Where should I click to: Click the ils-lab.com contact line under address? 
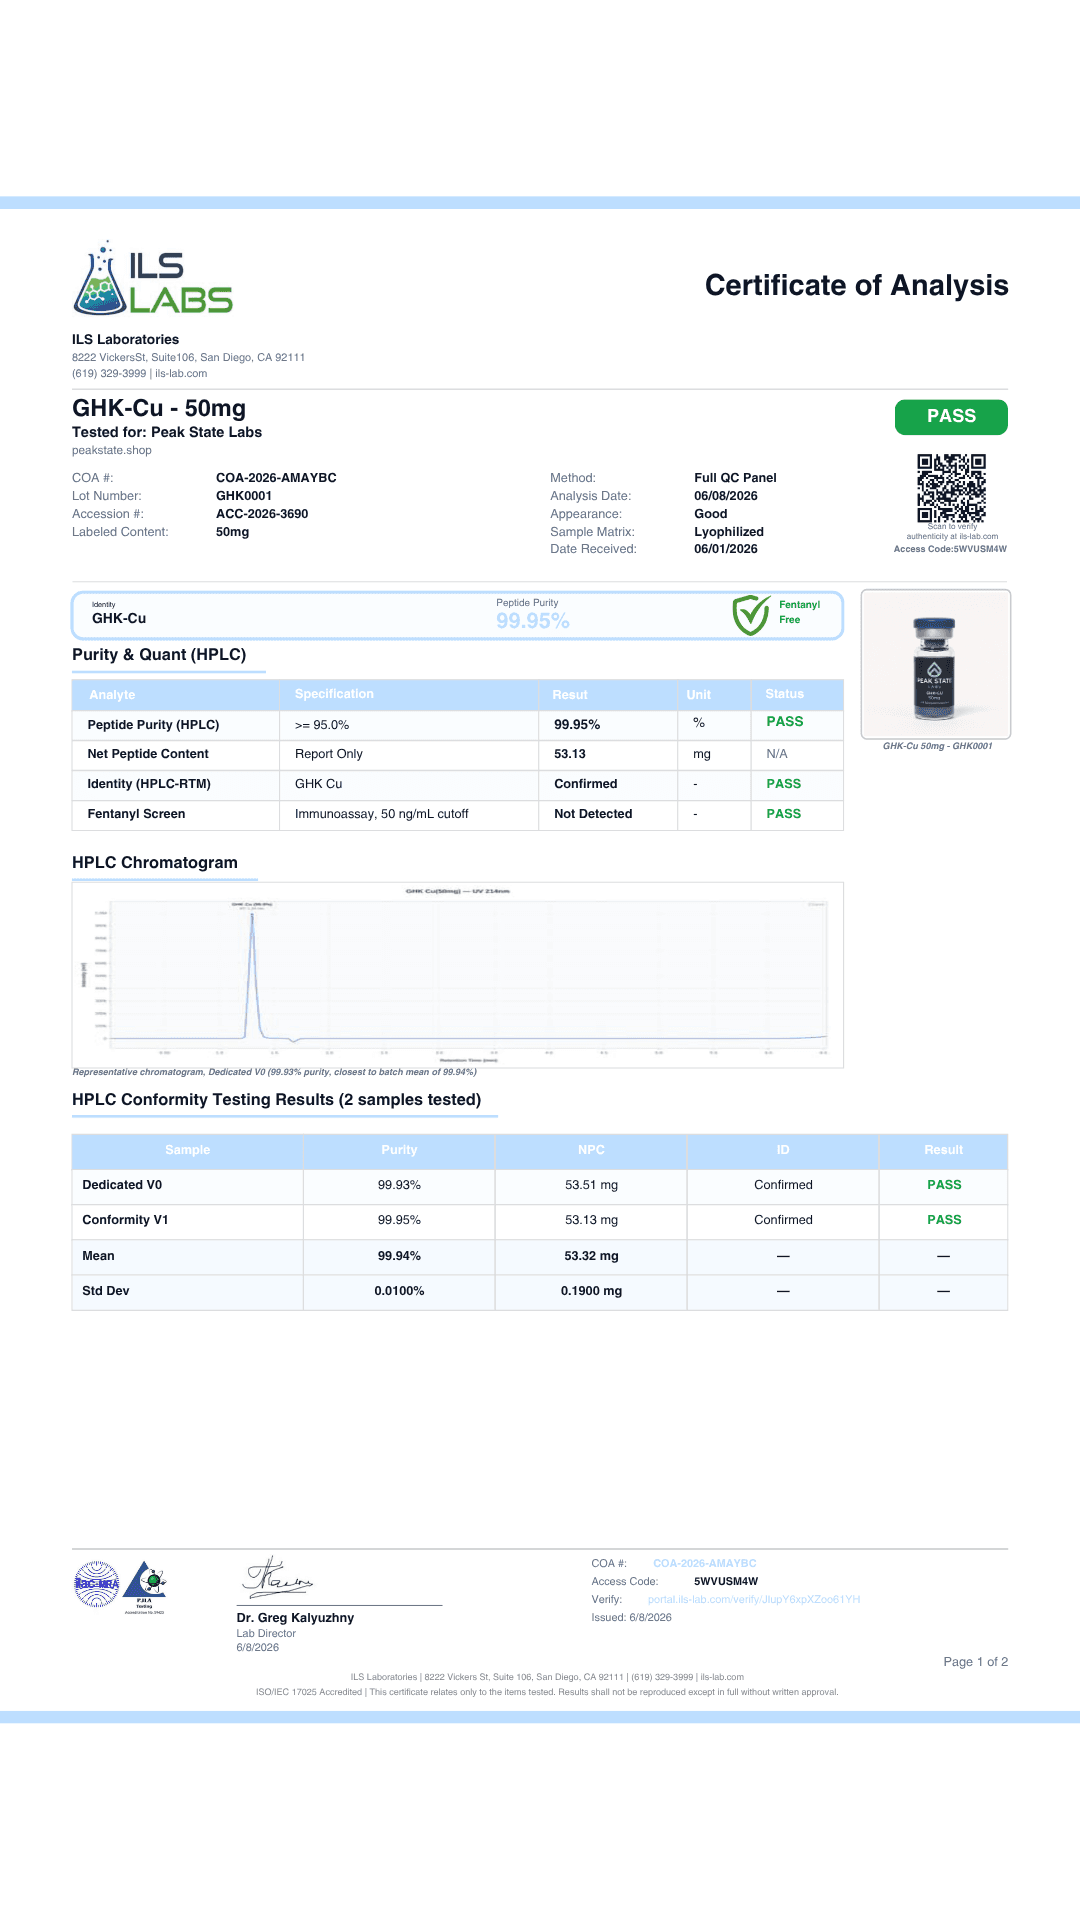click(139, 374)
